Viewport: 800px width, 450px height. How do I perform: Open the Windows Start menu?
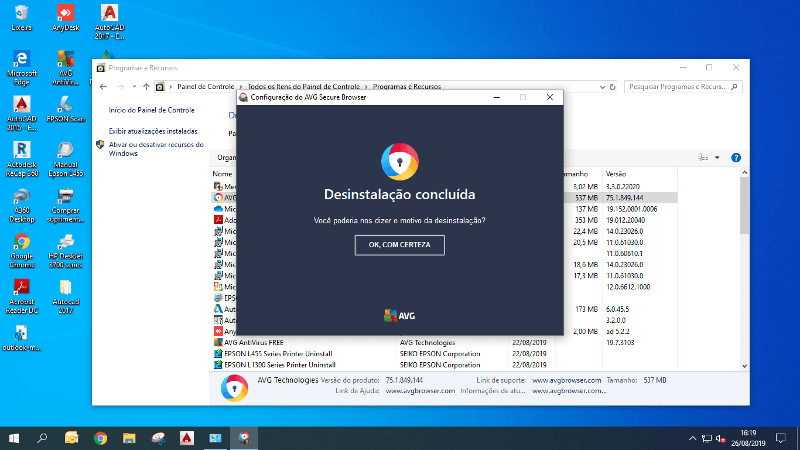click(14, 438)
